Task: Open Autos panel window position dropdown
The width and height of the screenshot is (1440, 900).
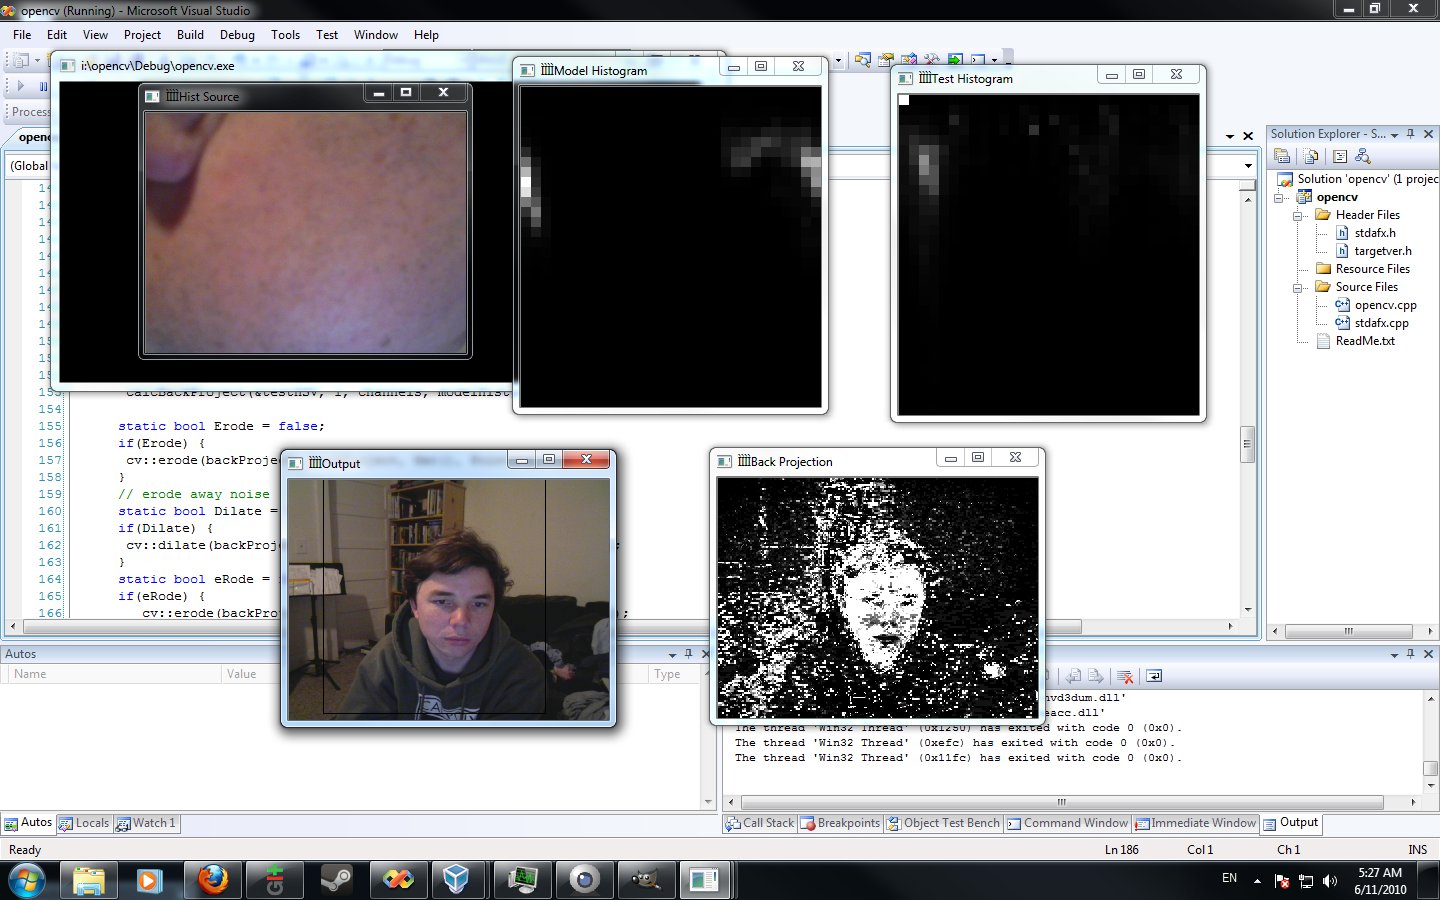Action: coord(672,654)
